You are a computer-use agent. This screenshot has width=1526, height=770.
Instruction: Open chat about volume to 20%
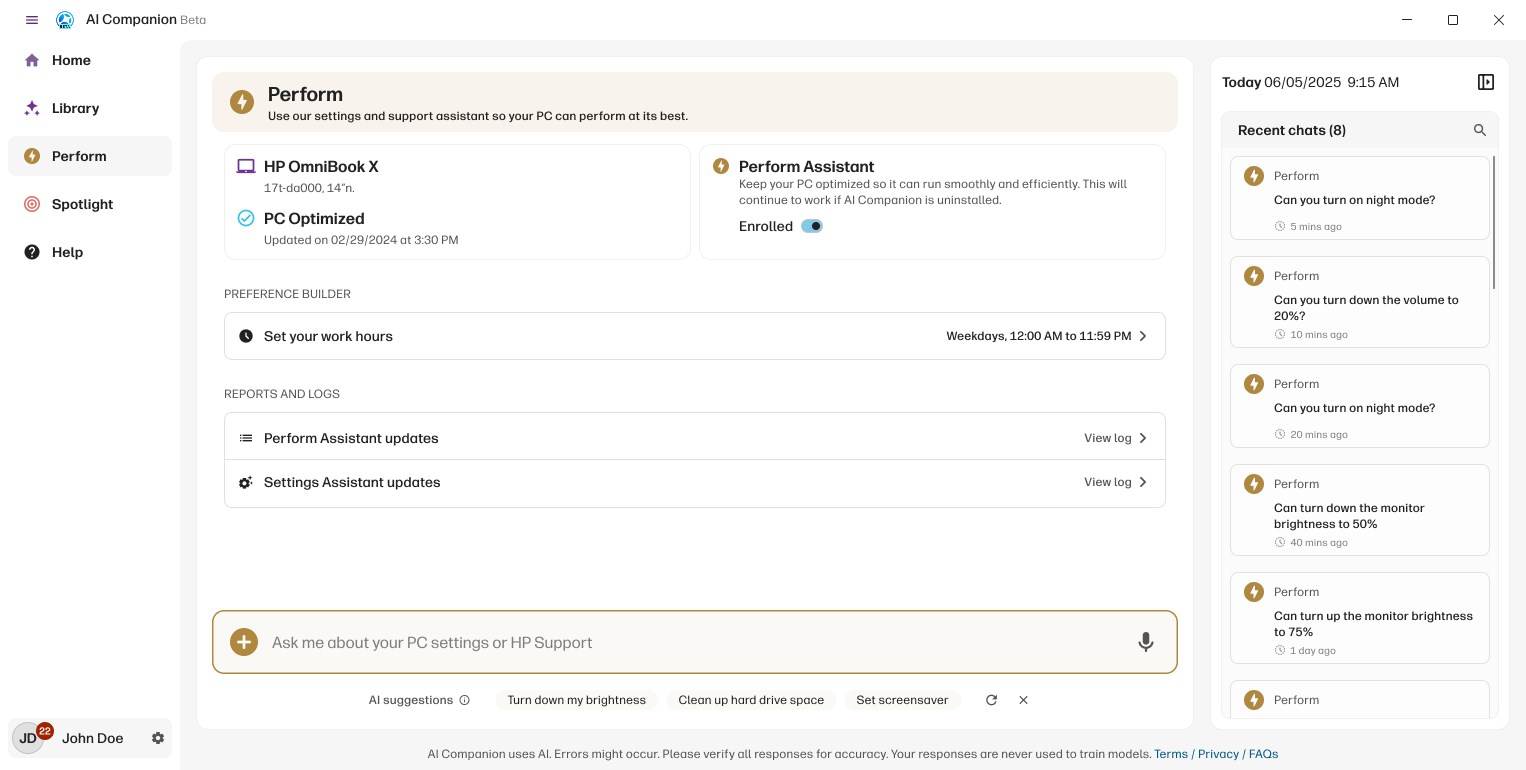point(1360,302)
